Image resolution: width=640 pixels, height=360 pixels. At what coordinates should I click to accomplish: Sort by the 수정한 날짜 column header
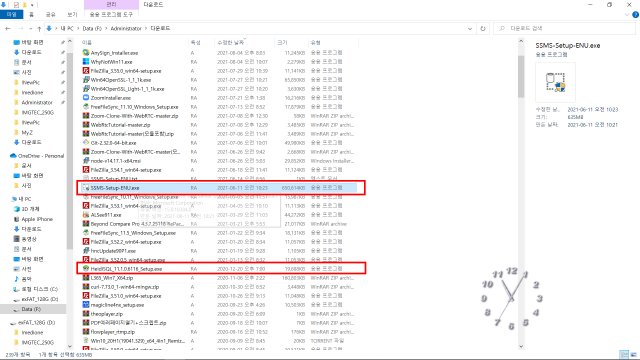231,42
